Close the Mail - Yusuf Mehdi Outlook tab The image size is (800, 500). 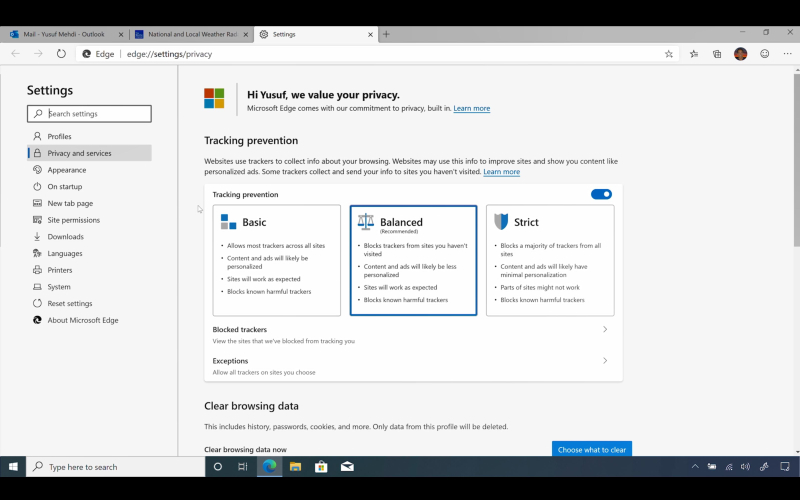(x=121, y=35)
